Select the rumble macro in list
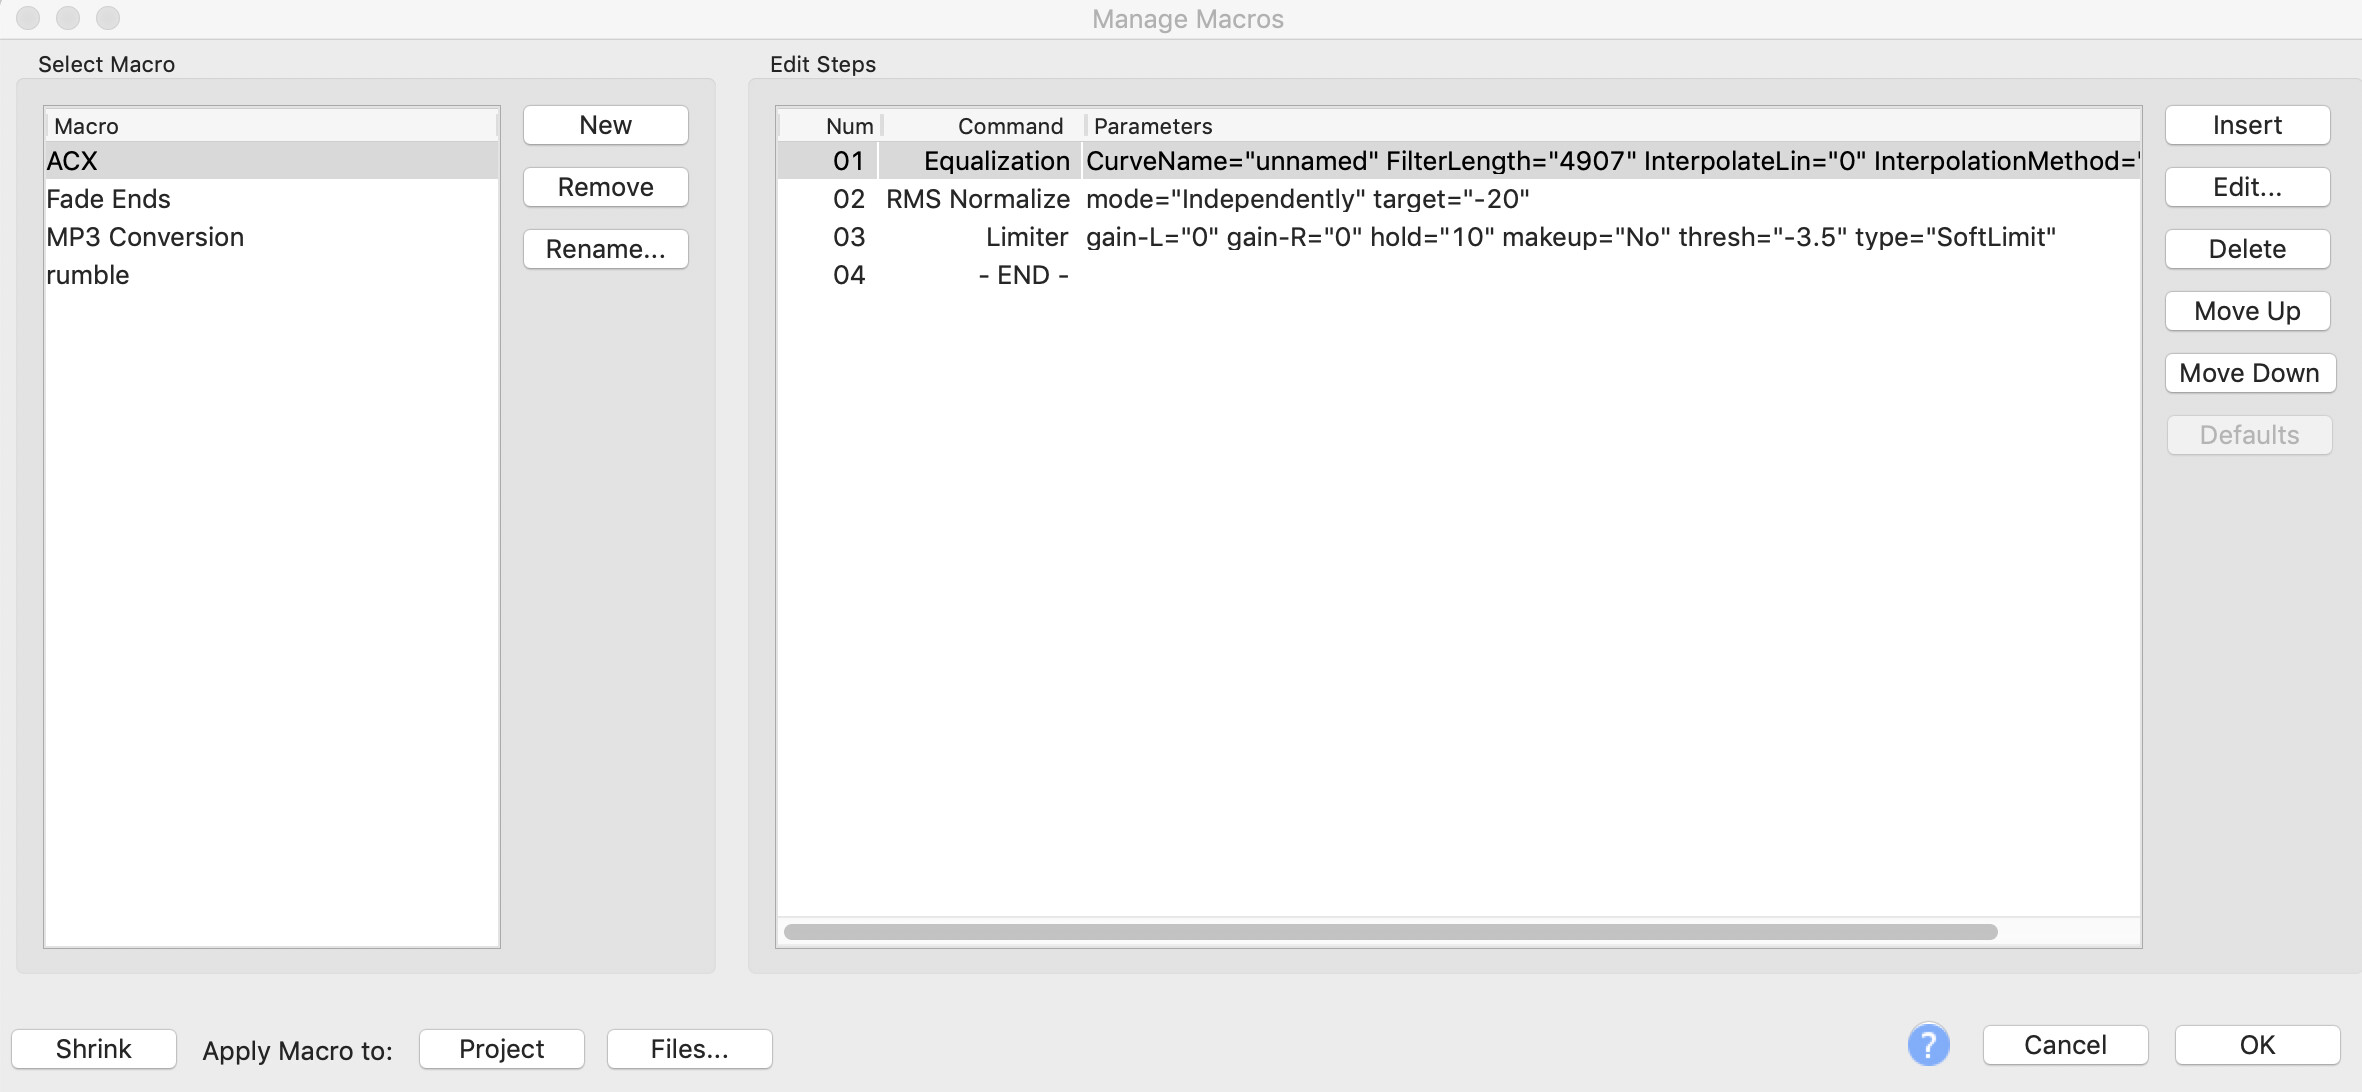2362x1092 pixels. [88, 275]
